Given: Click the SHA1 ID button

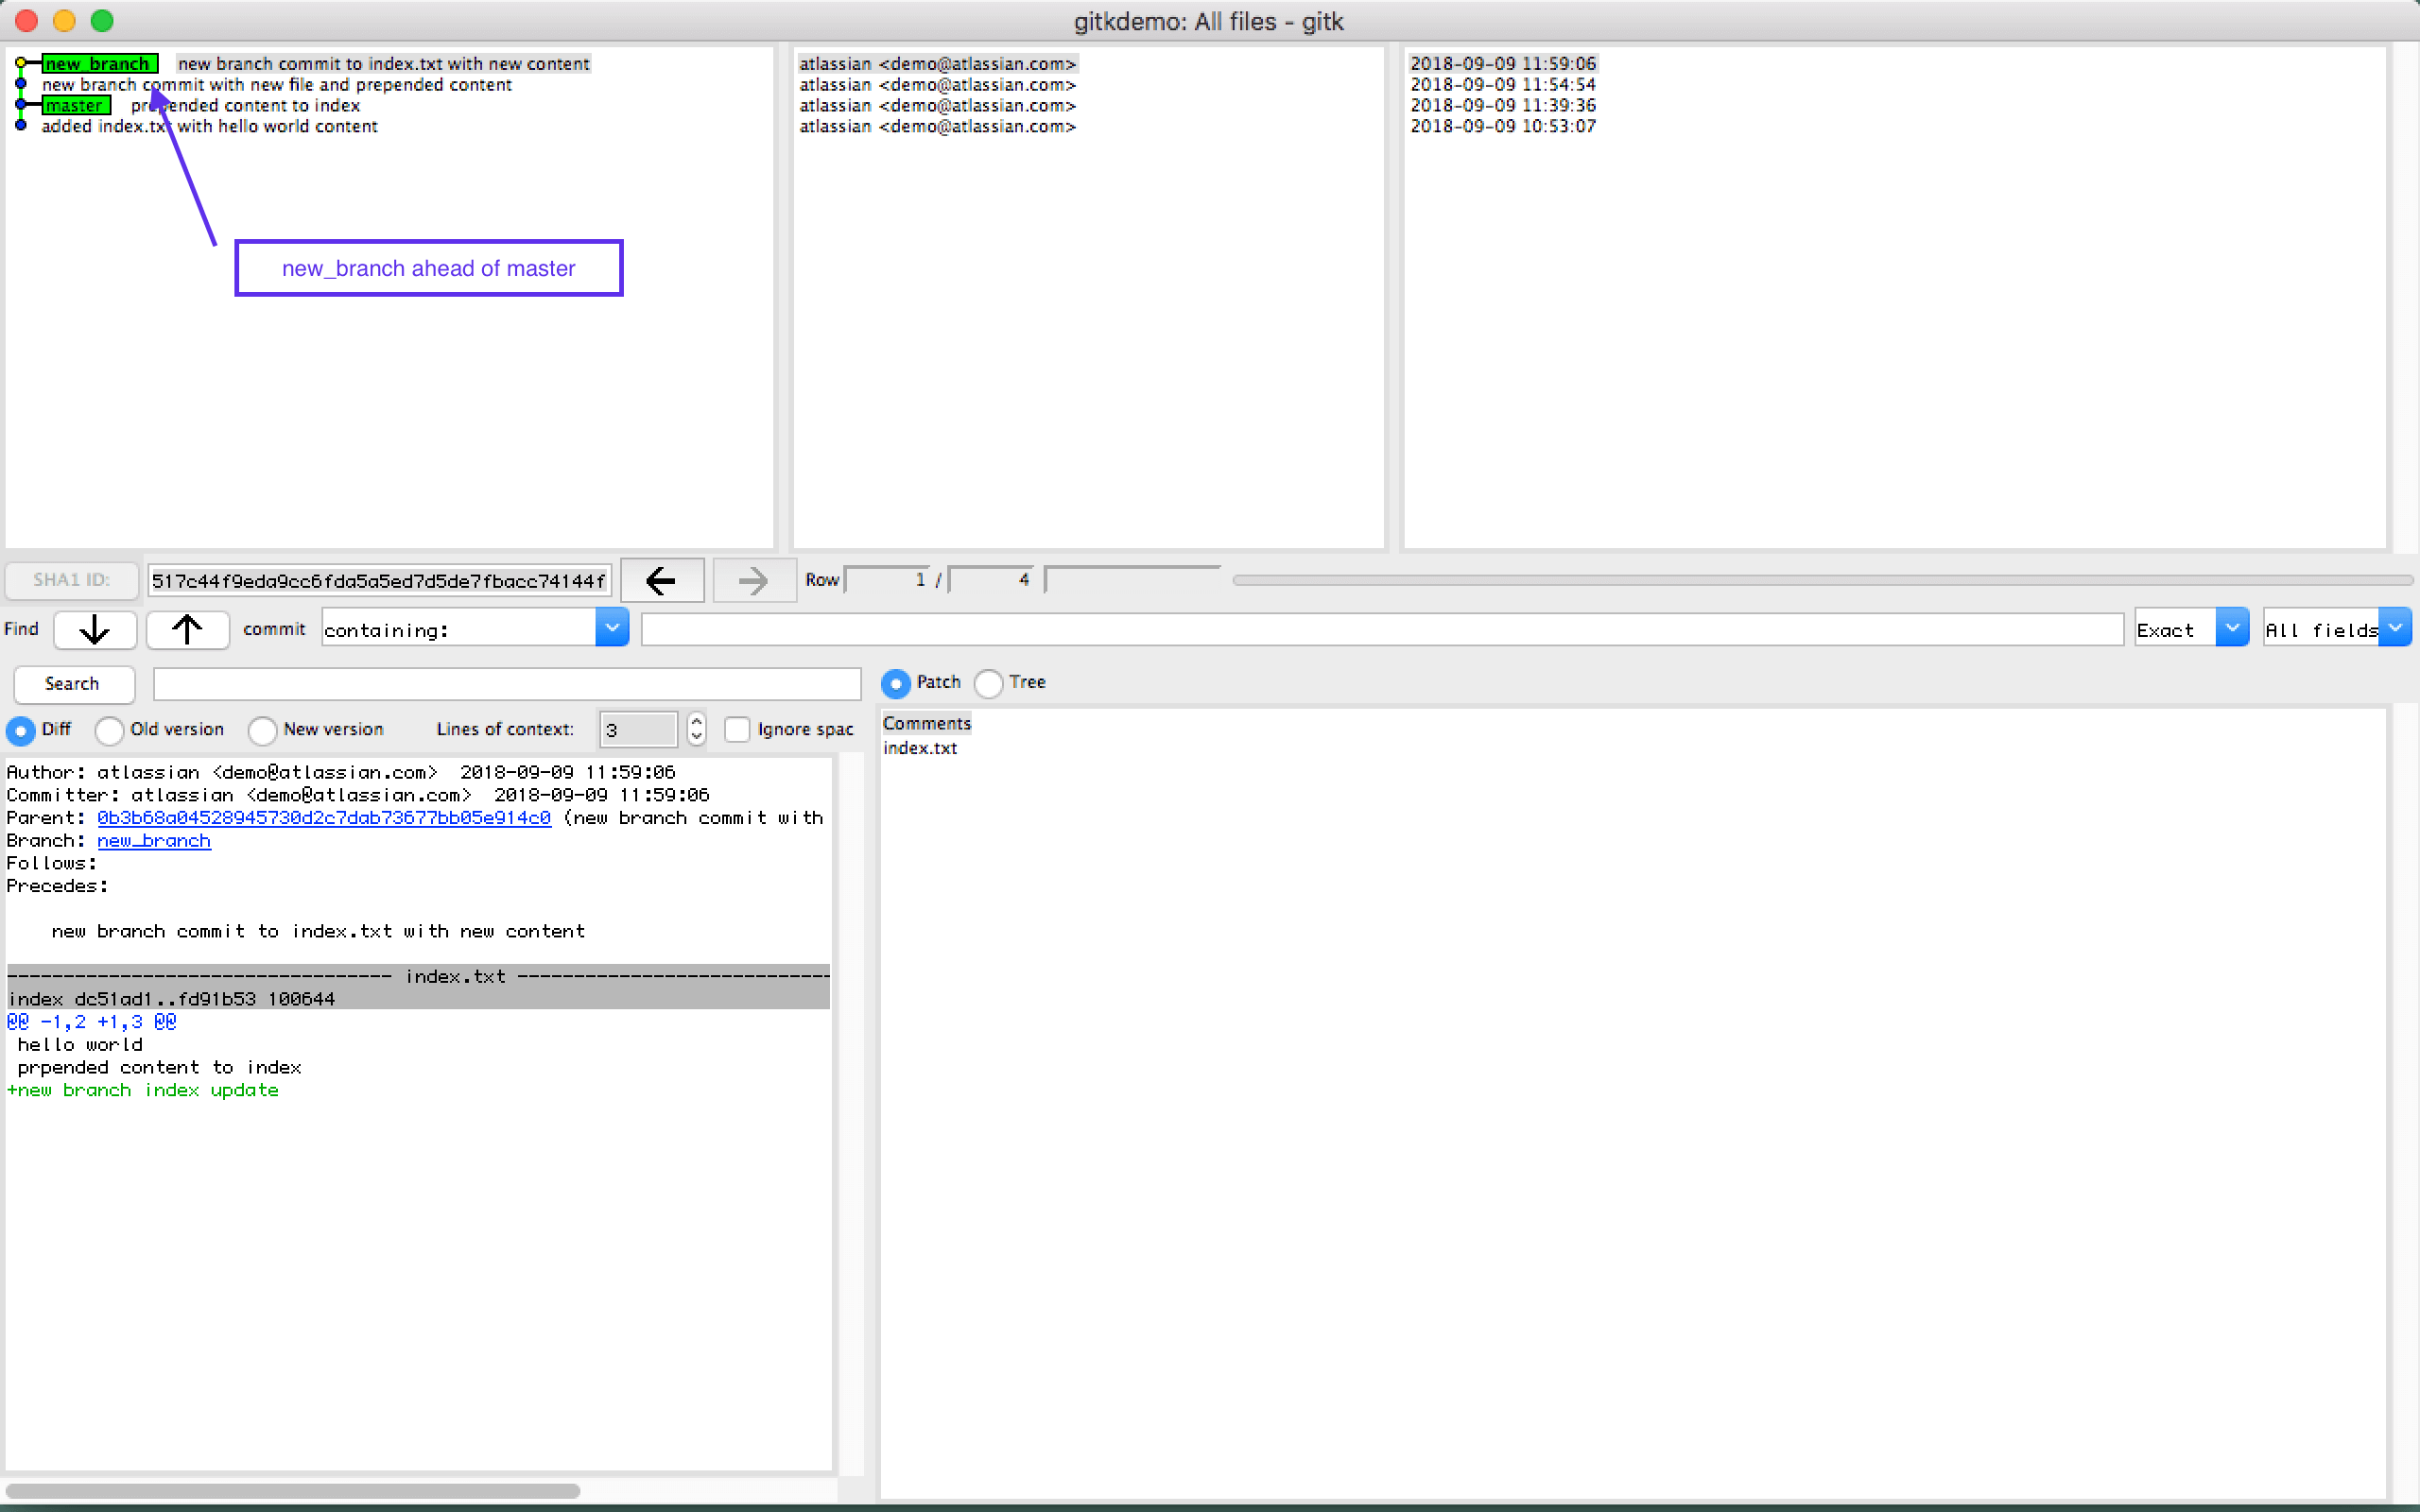Looking at the screenshot, I should click(x=71, y=580).
